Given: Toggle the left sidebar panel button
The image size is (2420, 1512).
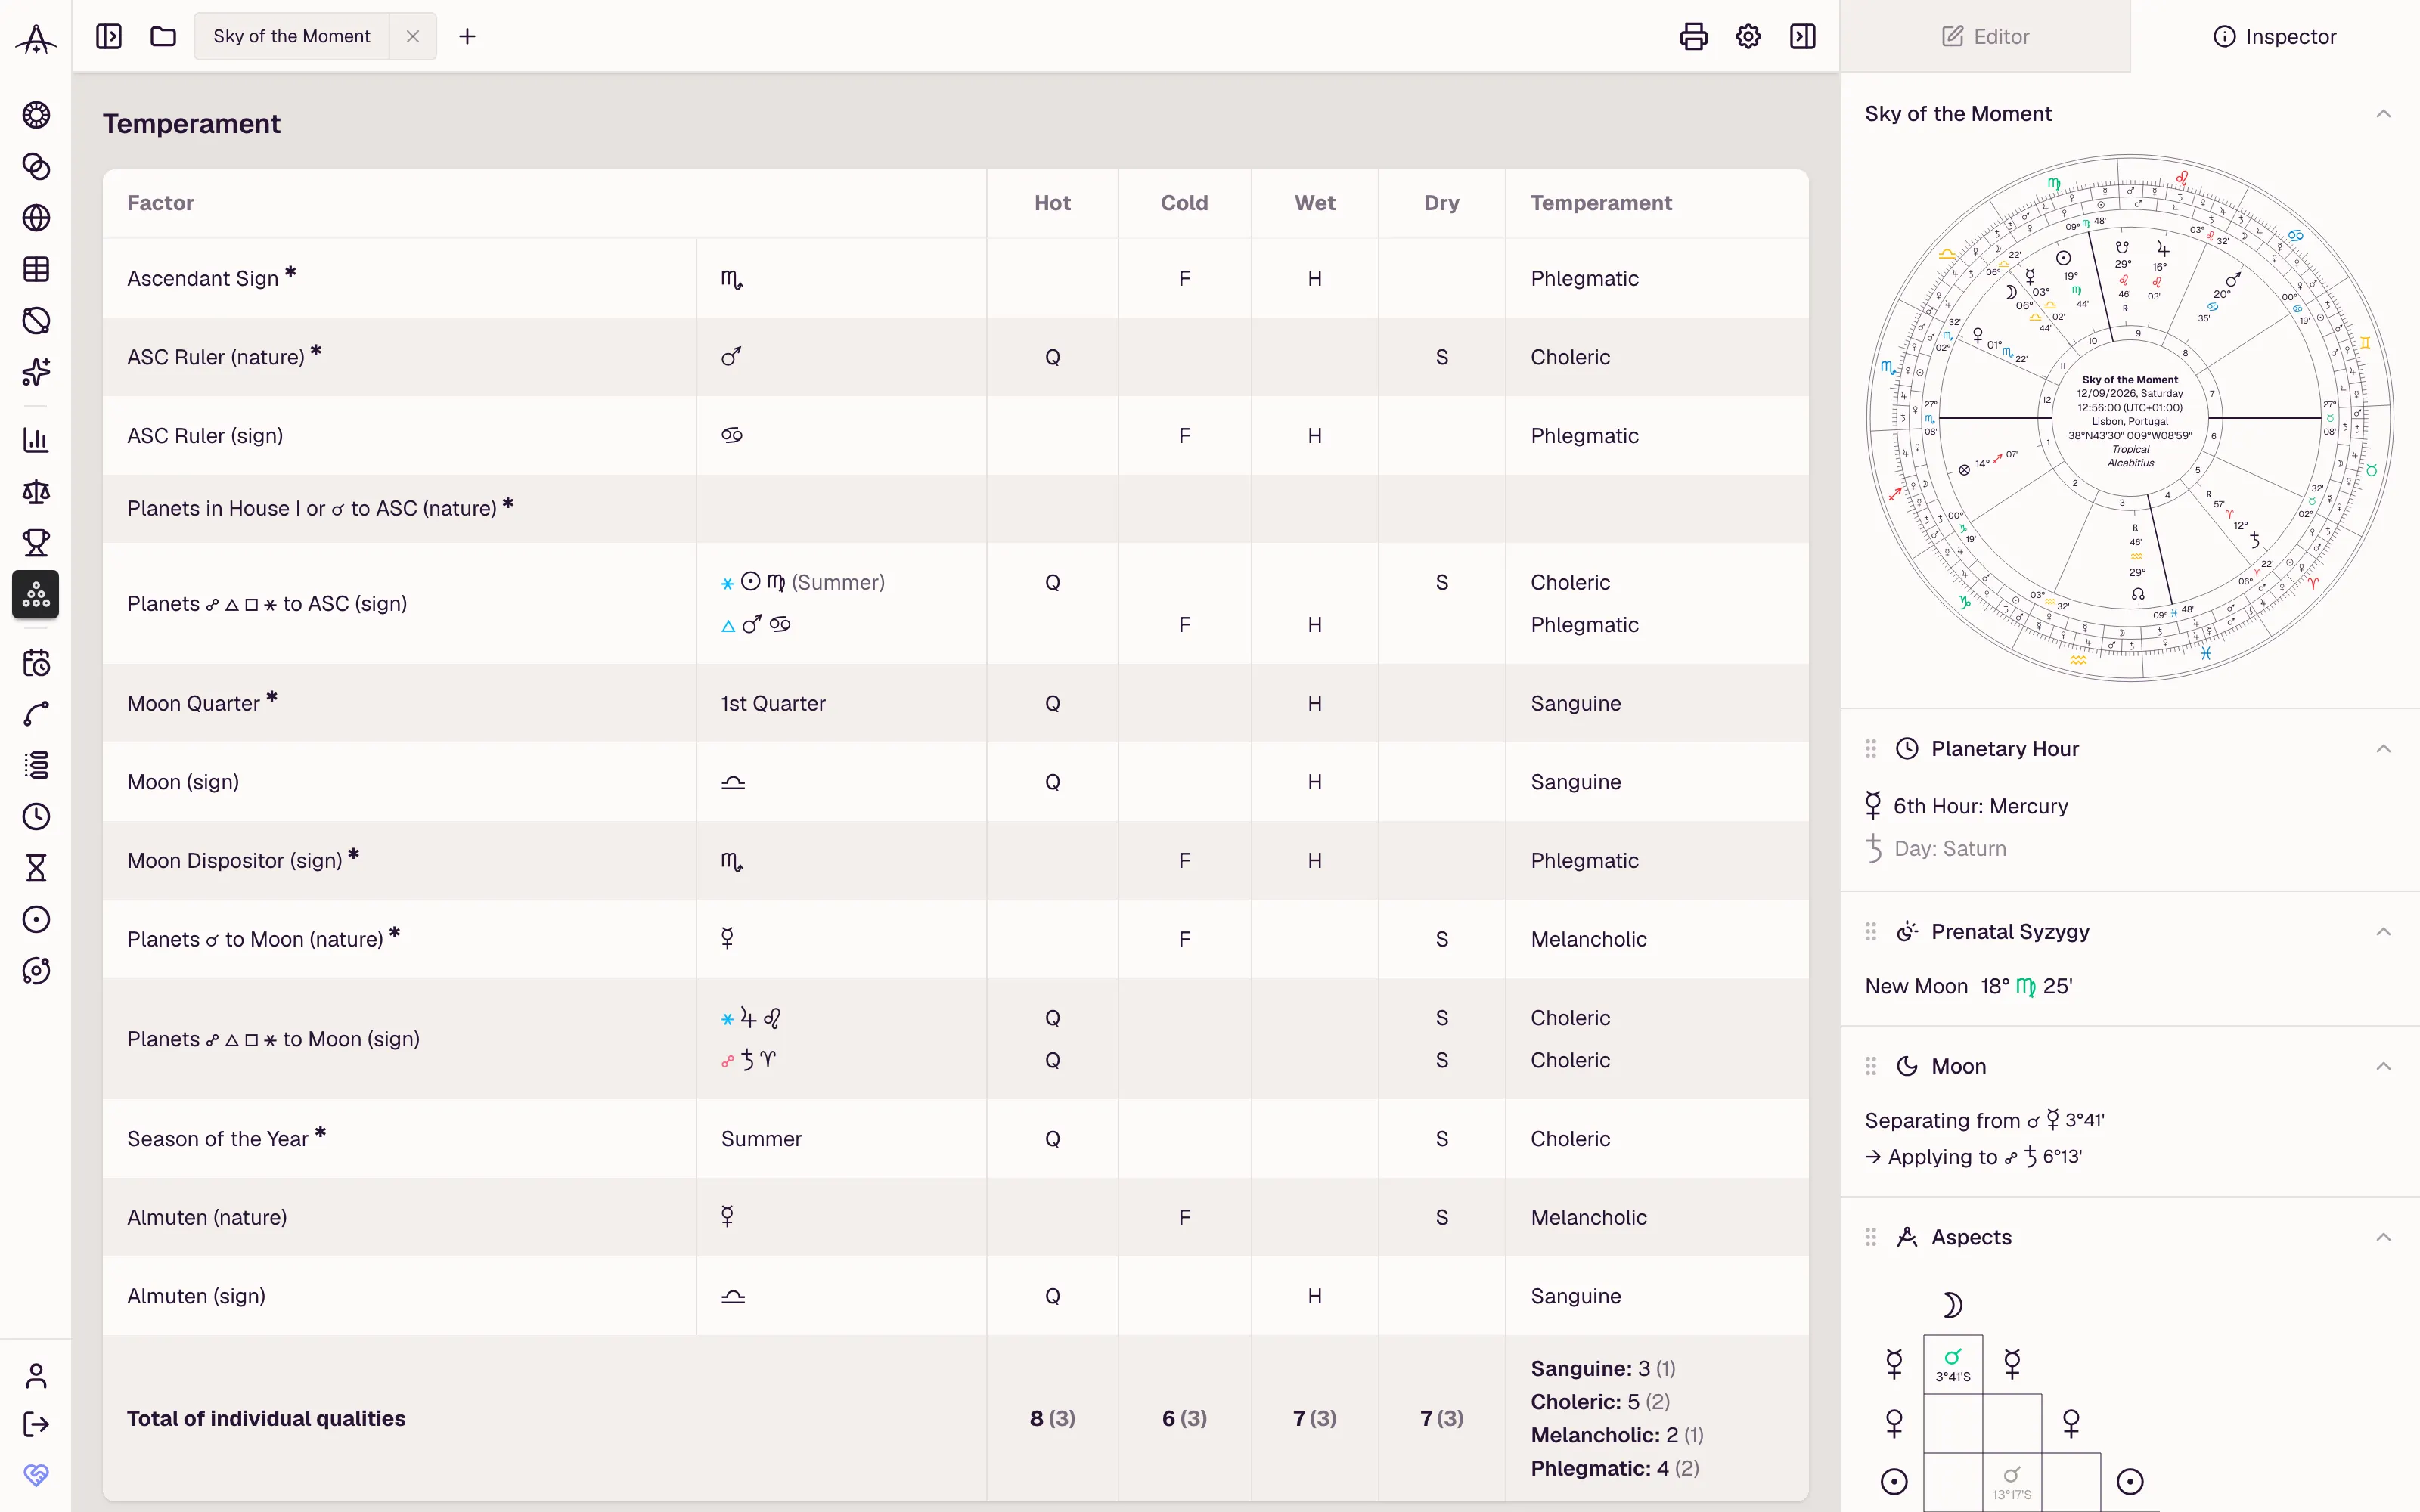Looking at the screenshot, I should click(x=109, y=37).
